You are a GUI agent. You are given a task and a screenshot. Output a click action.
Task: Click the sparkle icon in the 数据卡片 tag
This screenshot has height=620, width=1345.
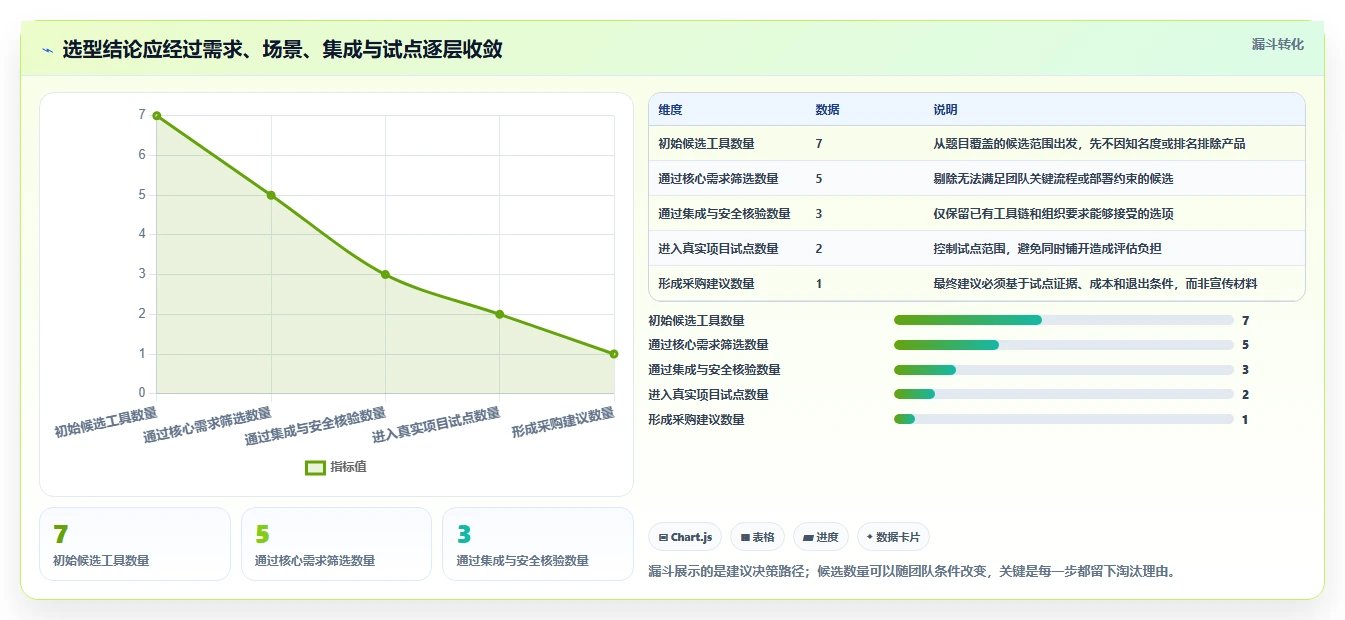870,537
